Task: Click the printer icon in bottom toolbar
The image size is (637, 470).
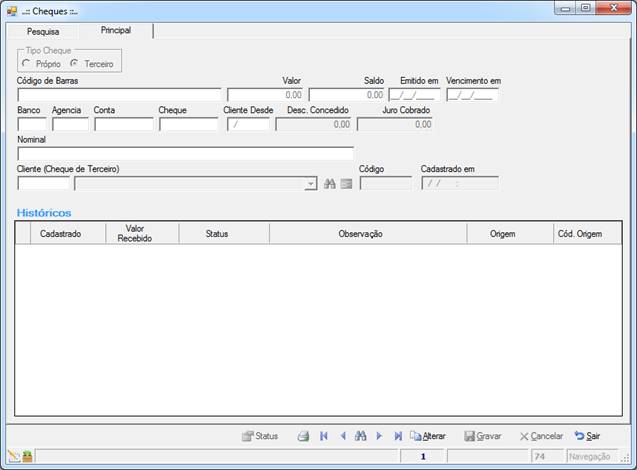Action: (x=303, y=436)
